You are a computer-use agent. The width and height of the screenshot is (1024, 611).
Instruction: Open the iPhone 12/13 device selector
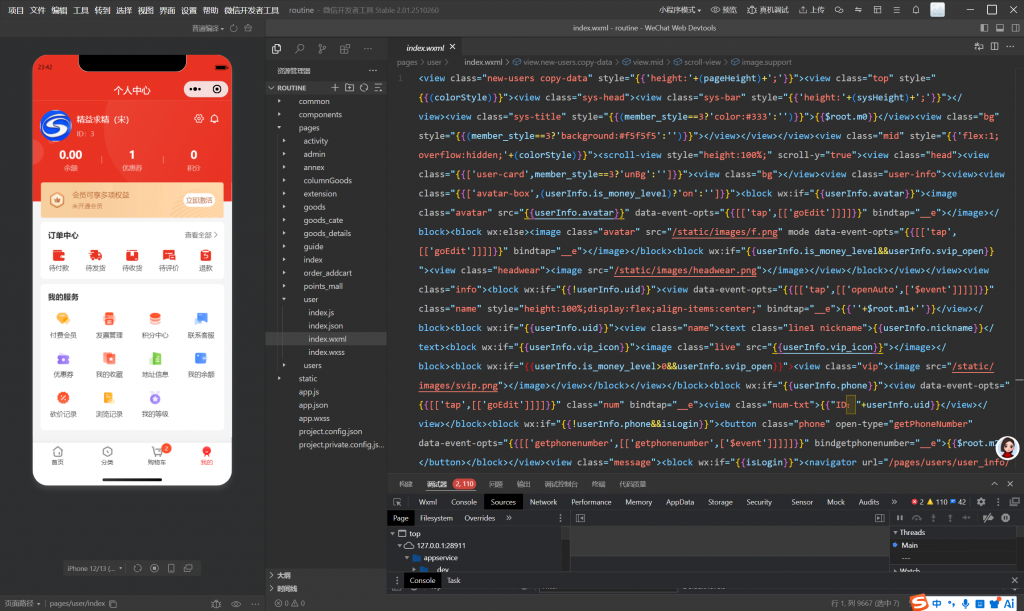(x=95, y=568)
